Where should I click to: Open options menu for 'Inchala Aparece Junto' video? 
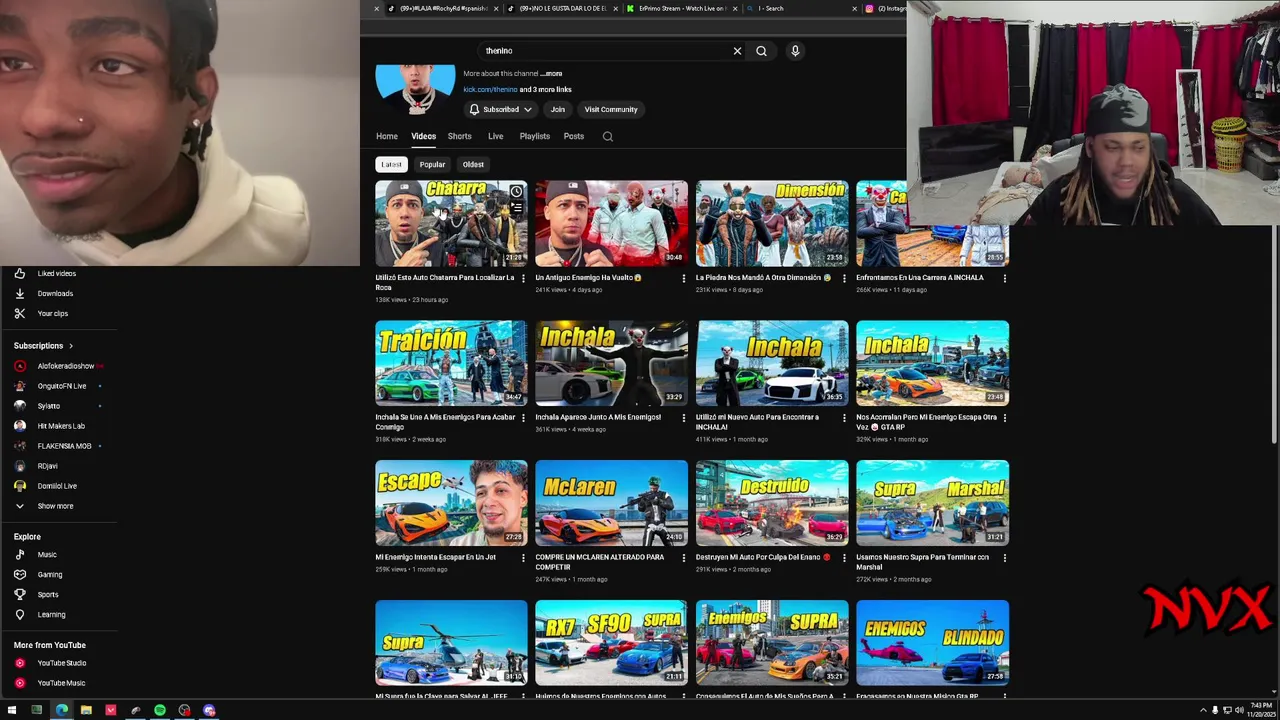click(684, 418)
